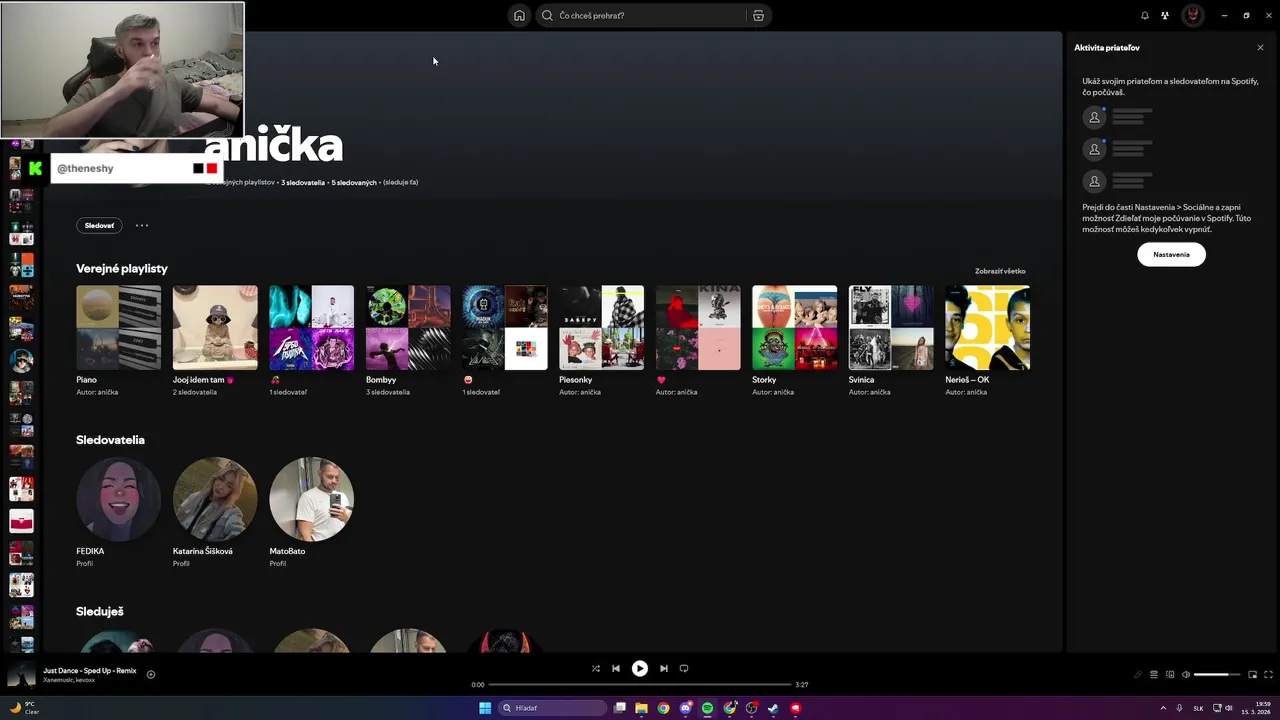The height and width of the screenshot is (720, 1280).
Task: Click the Spotify taskbar icon
Action: [708, 708]
